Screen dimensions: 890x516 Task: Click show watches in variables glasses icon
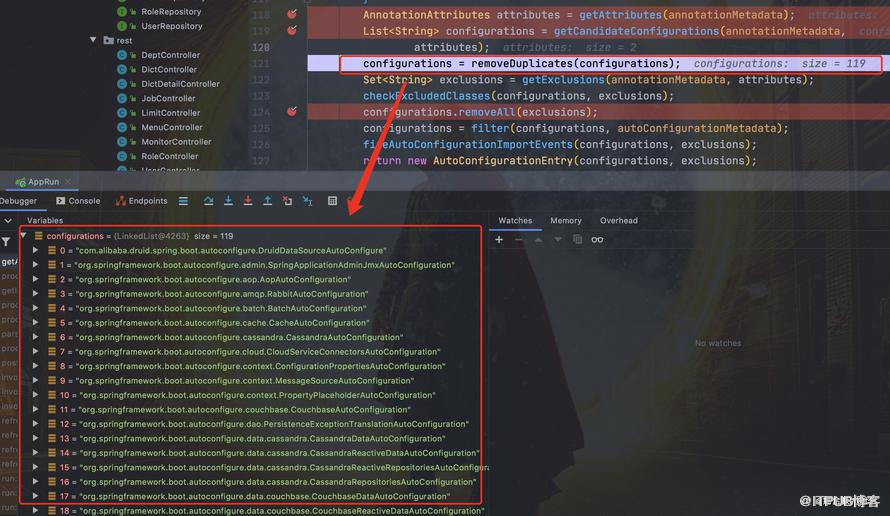[597, 240]
